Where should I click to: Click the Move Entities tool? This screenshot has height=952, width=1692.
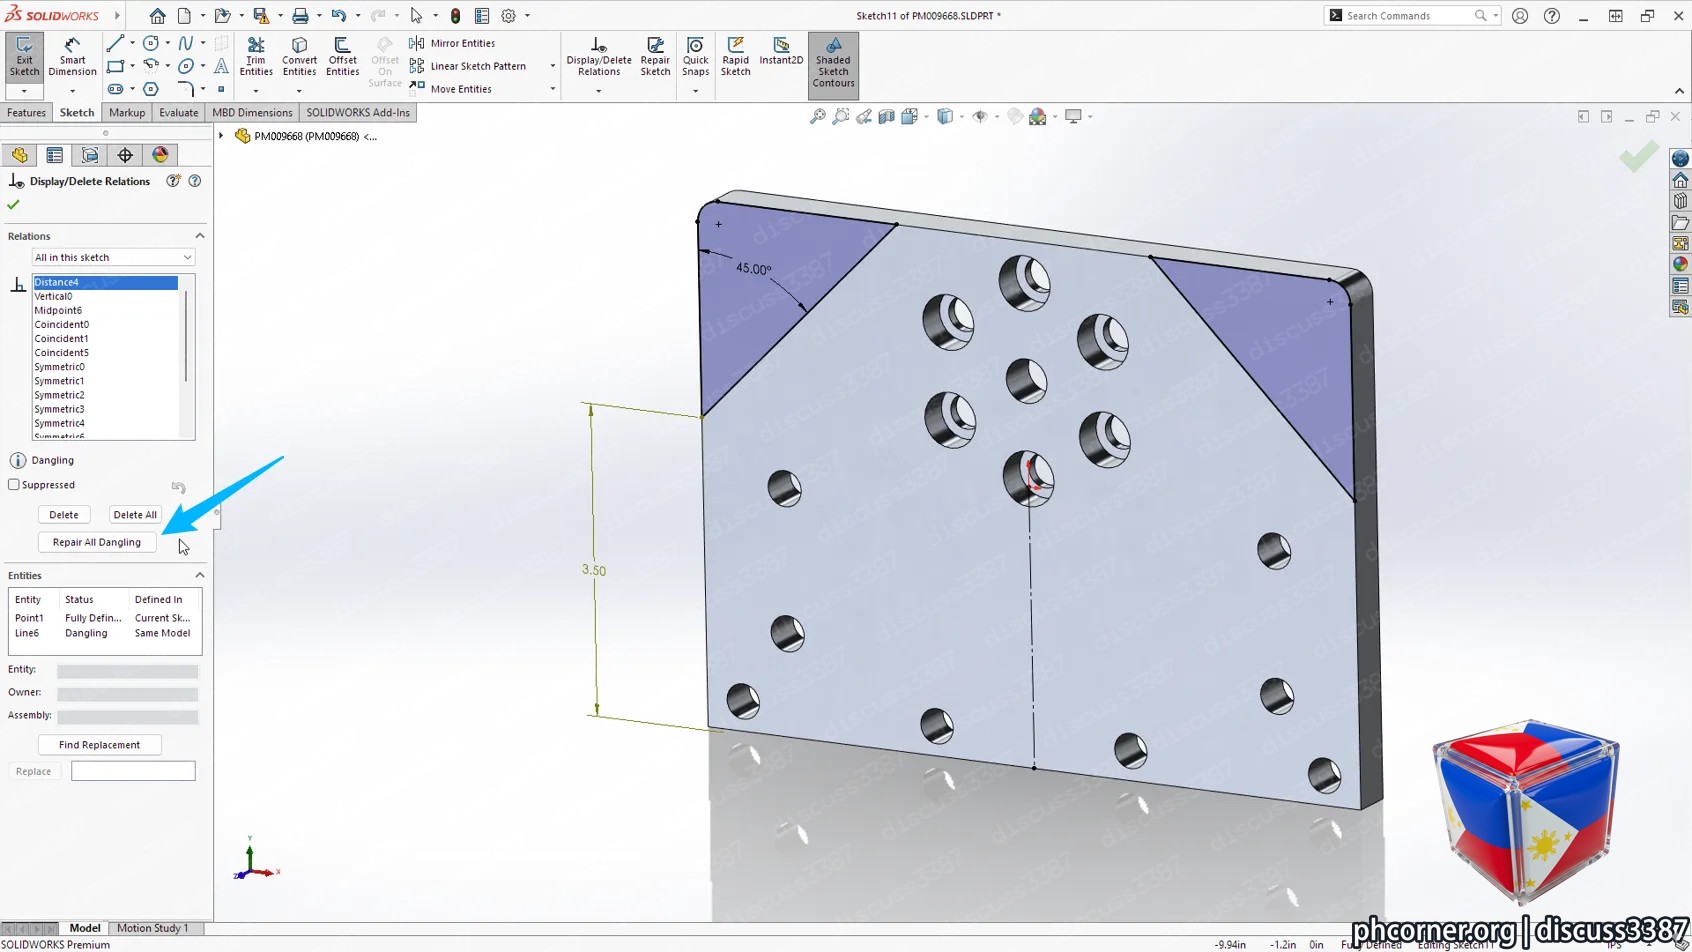(450, 89)
